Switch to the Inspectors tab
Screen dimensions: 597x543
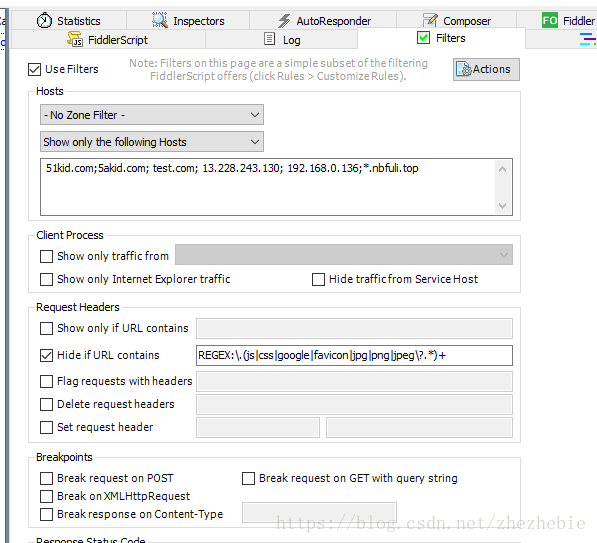coord(188,21)
